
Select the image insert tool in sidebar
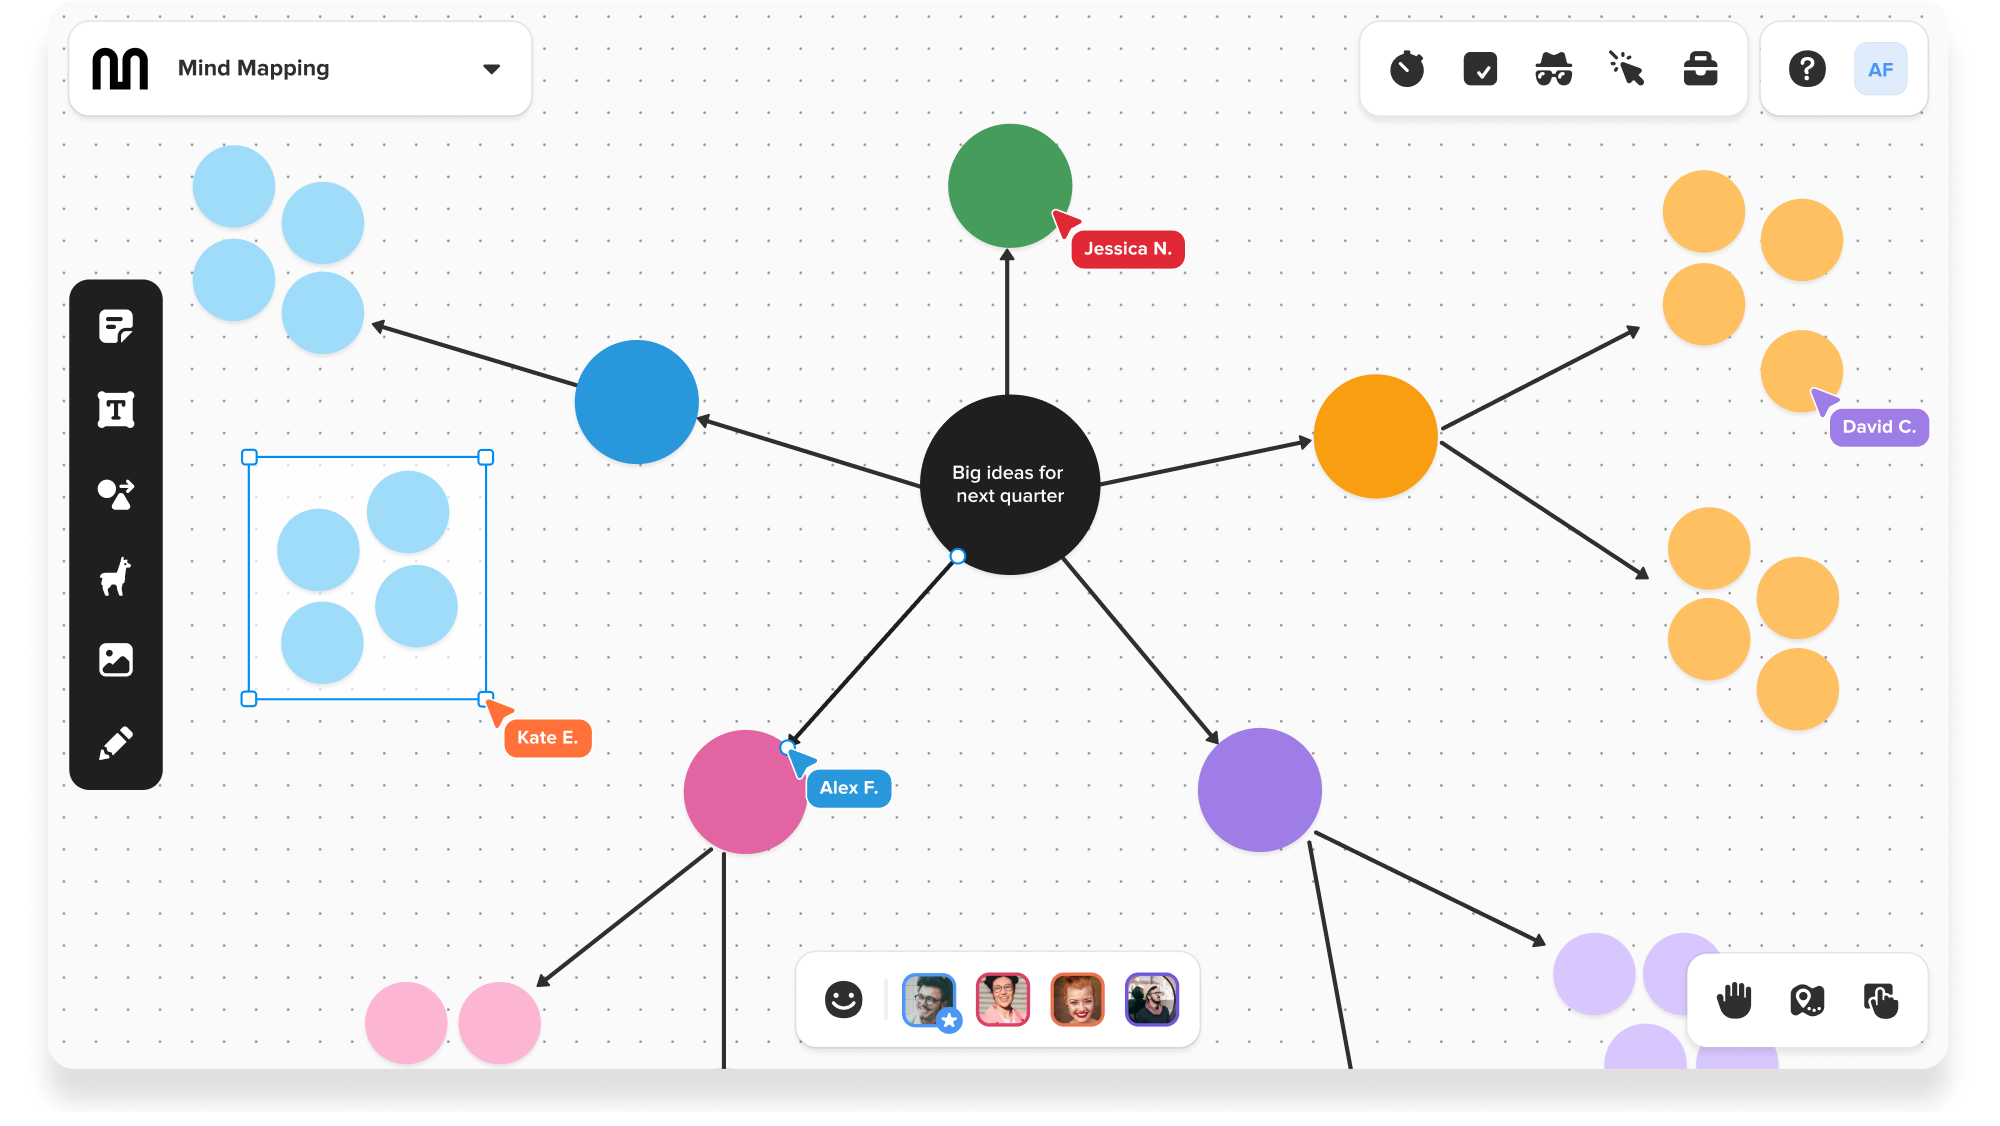pyautogui.click(x=117, y=660)
